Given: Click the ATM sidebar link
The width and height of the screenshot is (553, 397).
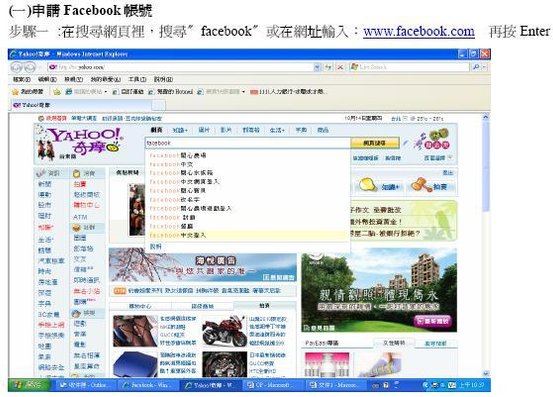Looking at the screenshot, I should click(80, 217).
